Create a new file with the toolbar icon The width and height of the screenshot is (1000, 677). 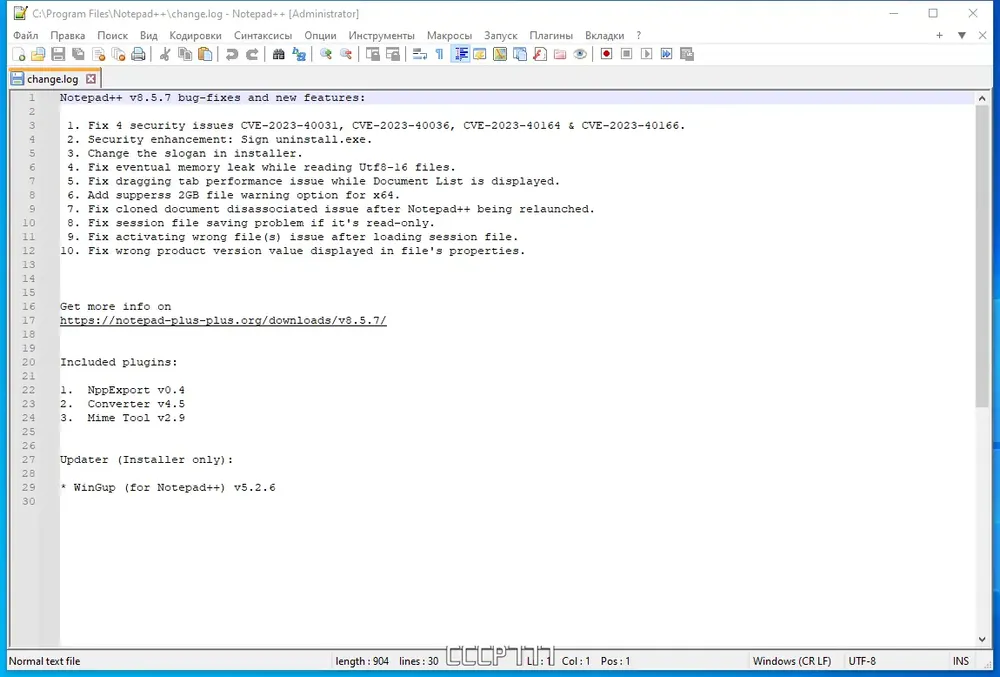click(x=18, y=54)
